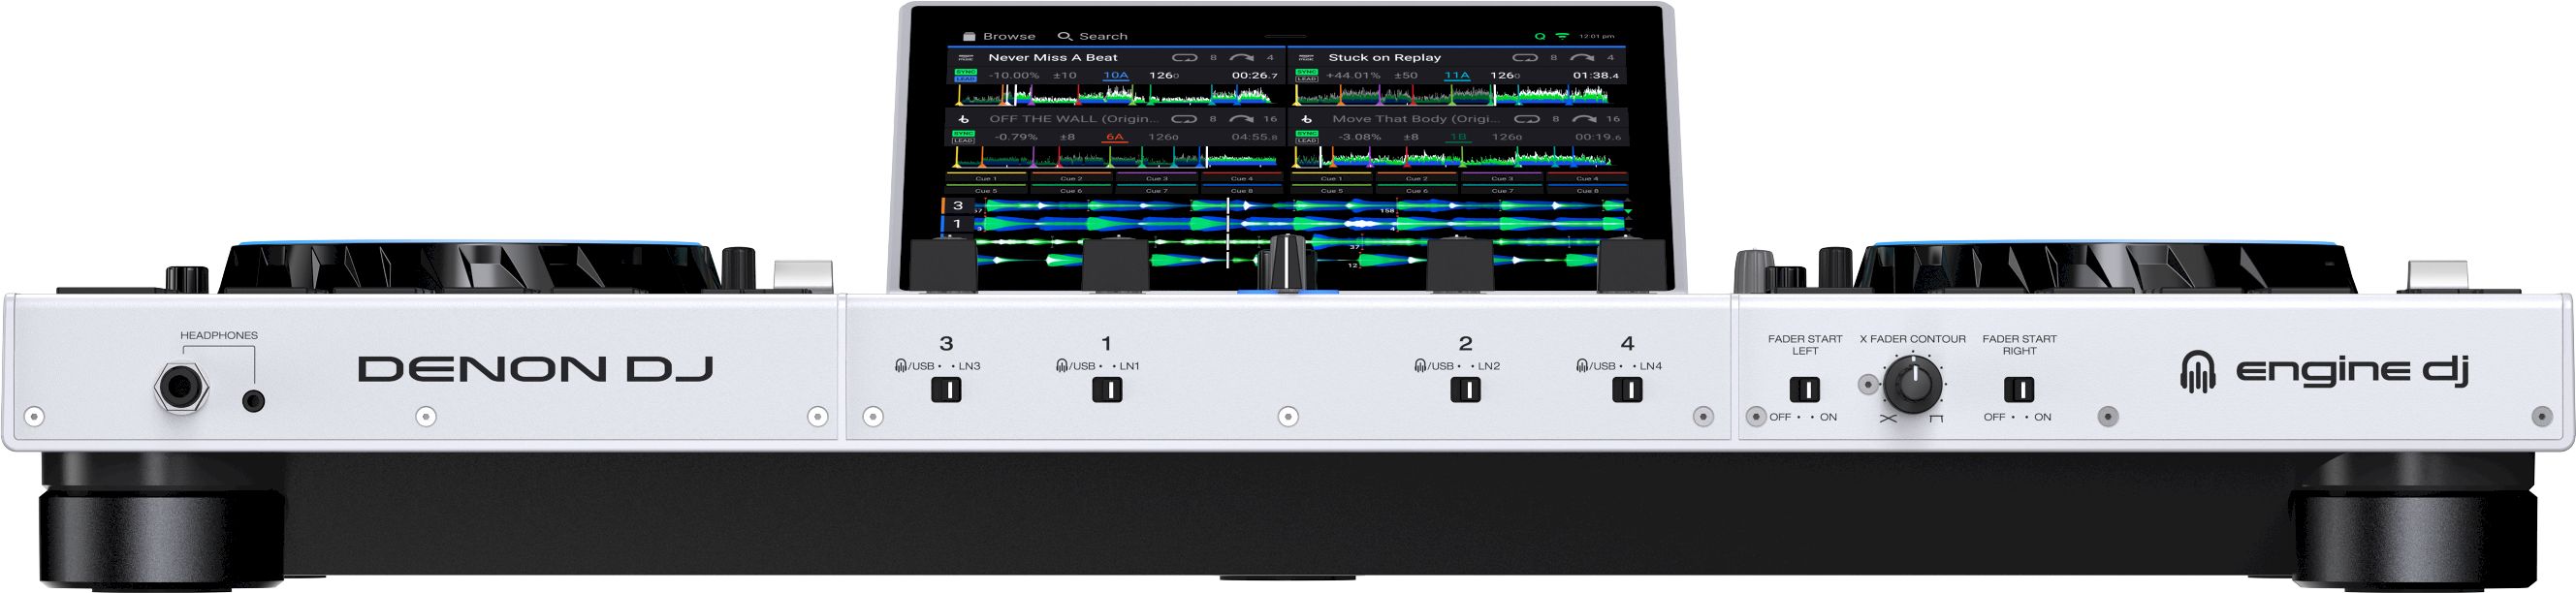Open the Browse library view
The width and height of the screenshot is (2576, 593).
click(998, 36)
